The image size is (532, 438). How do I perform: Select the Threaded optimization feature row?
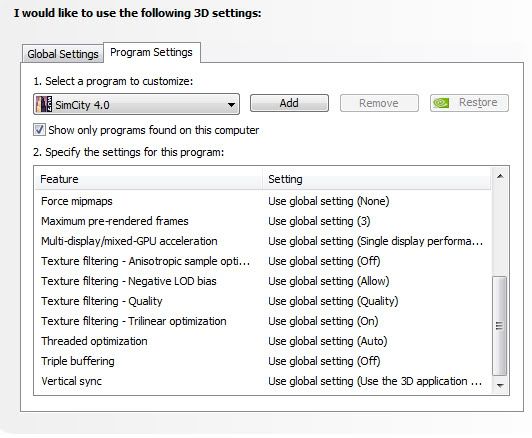[x=262, y=341]
